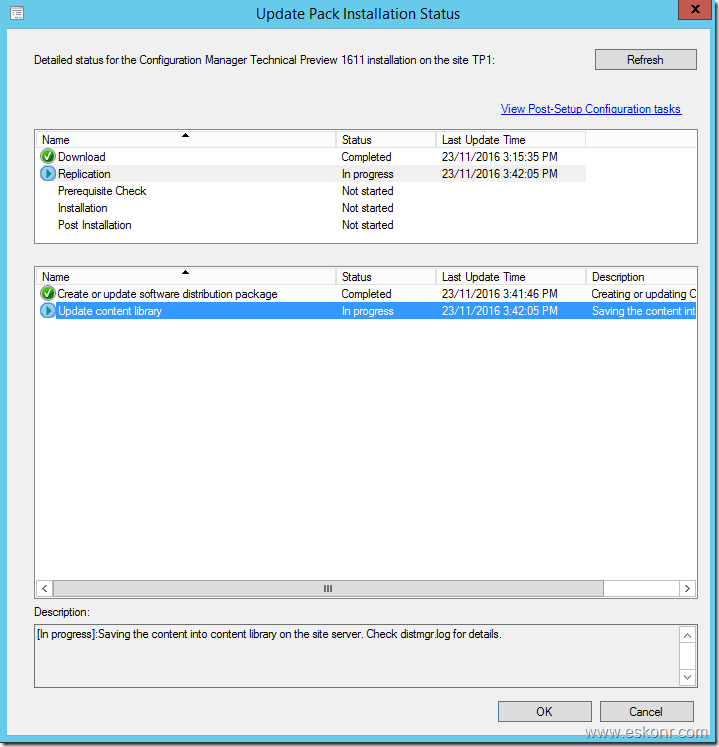The image size is (719, 747).
Task: Sort bottom list by Status column header
Action: [386, 277]
